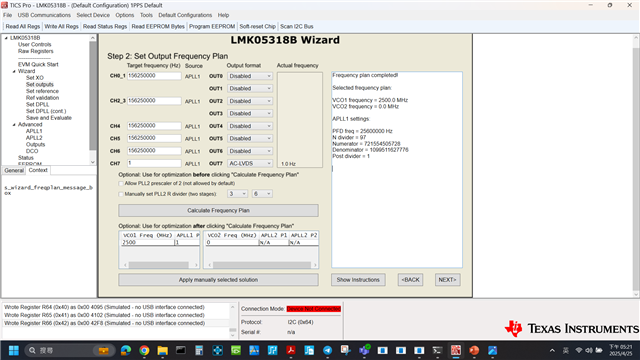The height and width of the screenshot is (360, 640).
Task: Open the Options menu
Action: (124, 15)
